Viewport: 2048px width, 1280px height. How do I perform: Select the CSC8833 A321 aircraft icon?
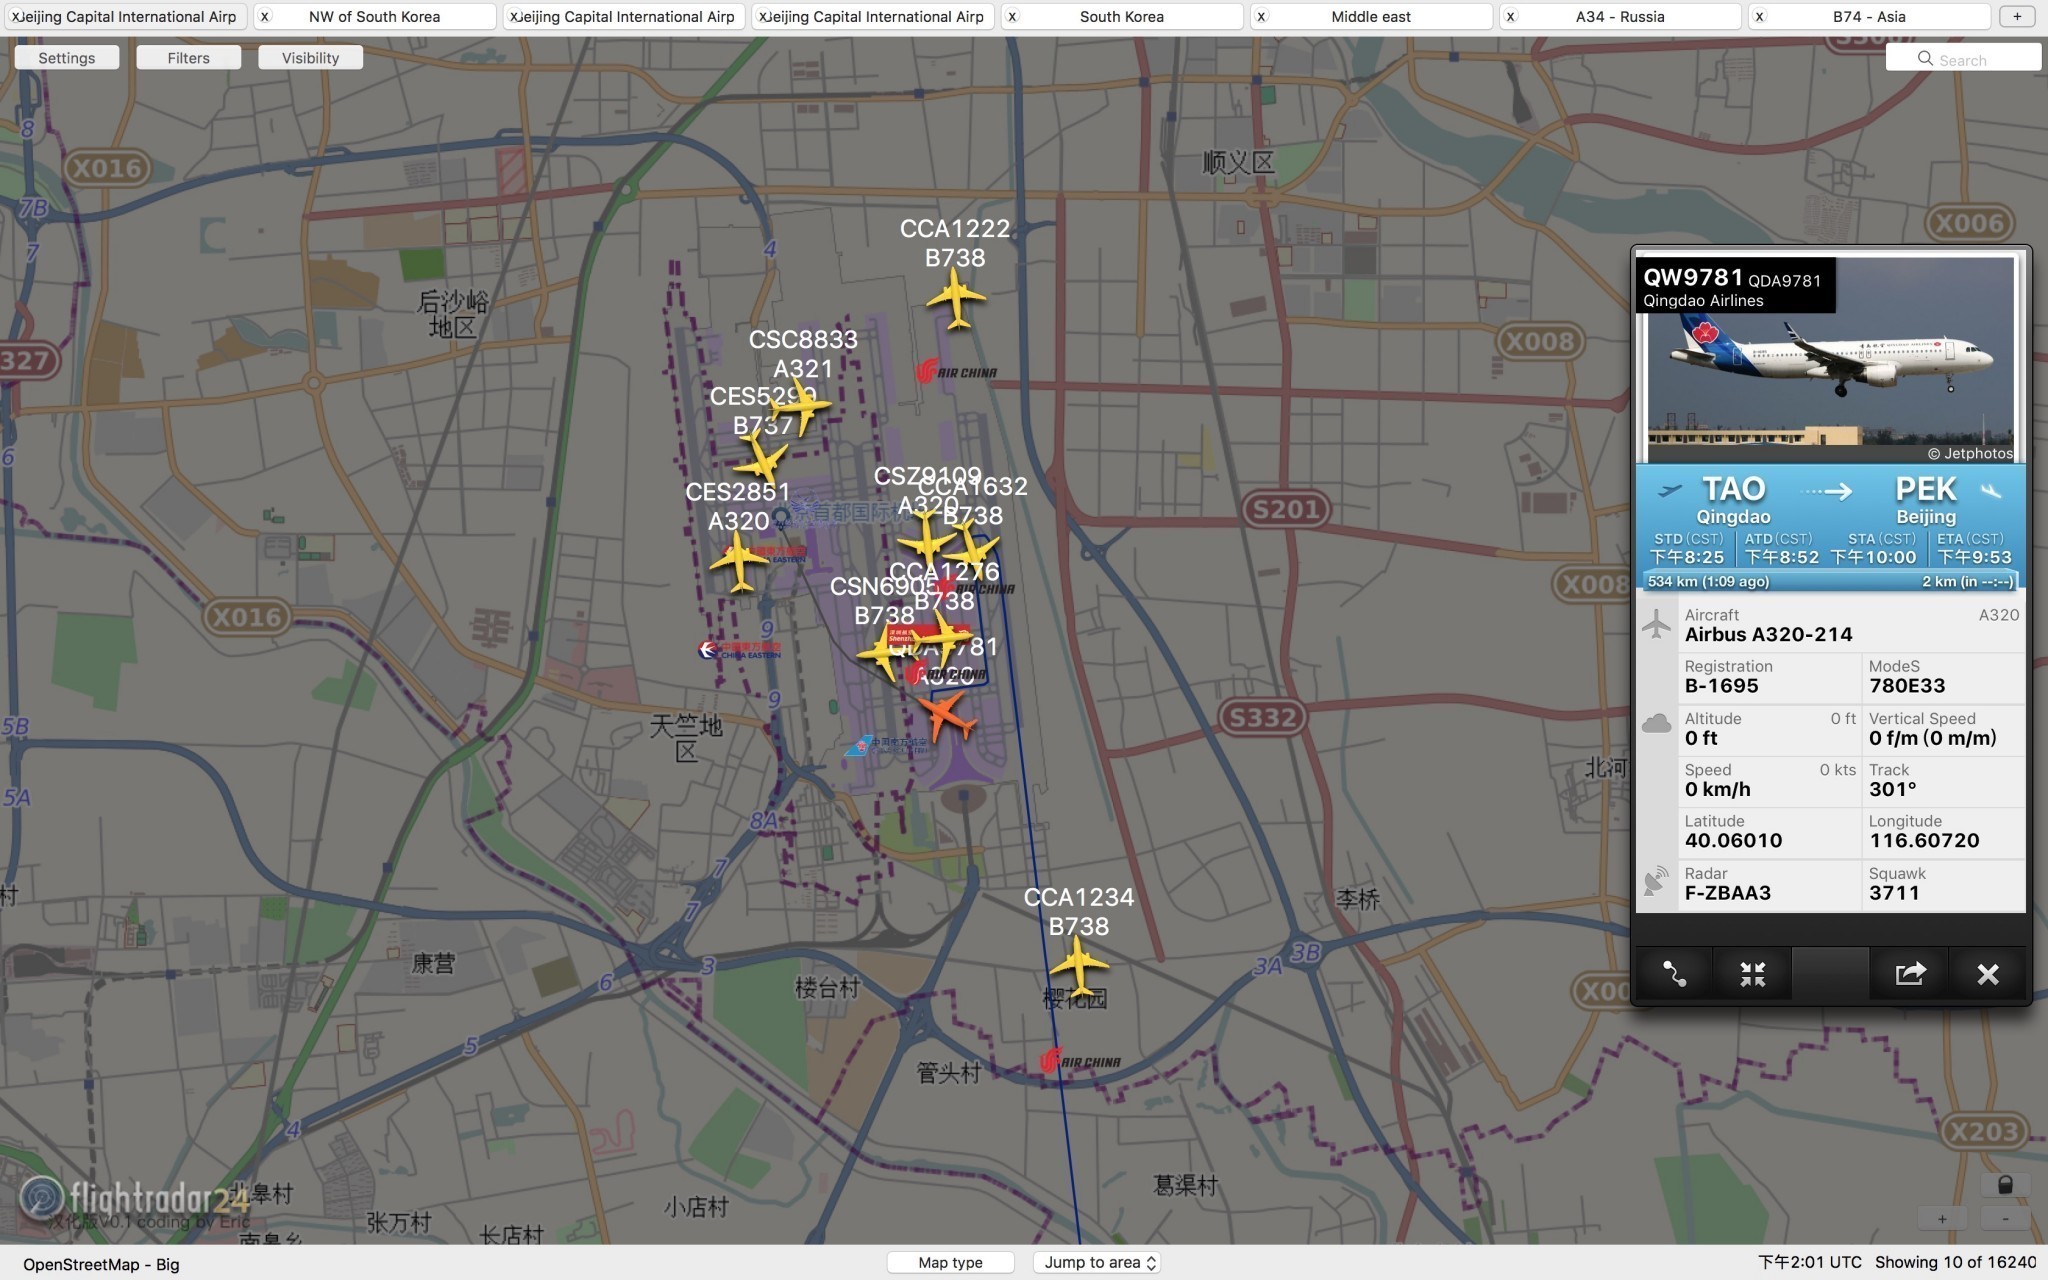(x=801, y=405)
